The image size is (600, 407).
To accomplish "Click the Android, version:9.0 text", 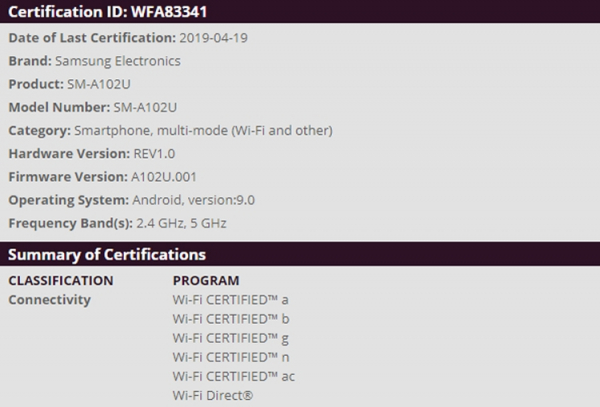I will 200,199.
